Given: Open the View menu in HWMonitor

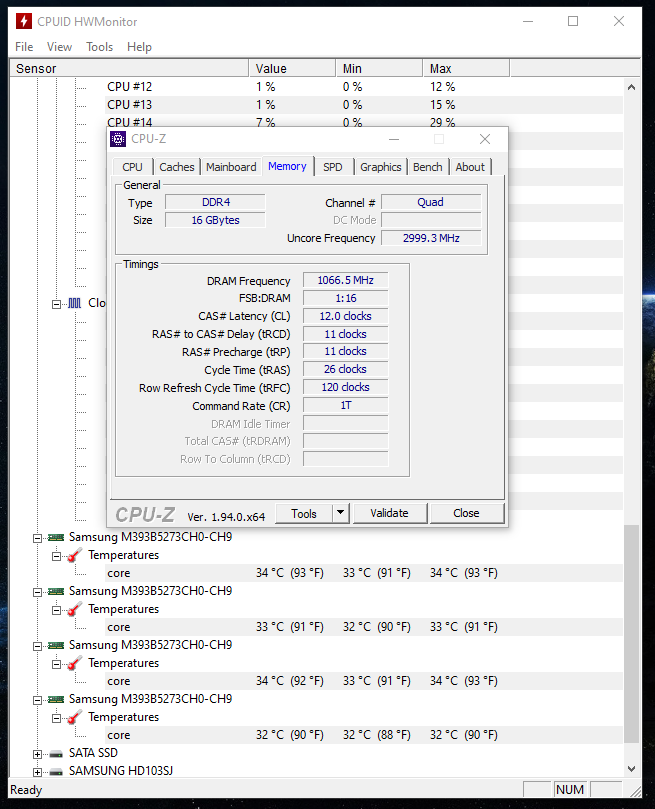Looking at the screenshot, I should point(59,47).
